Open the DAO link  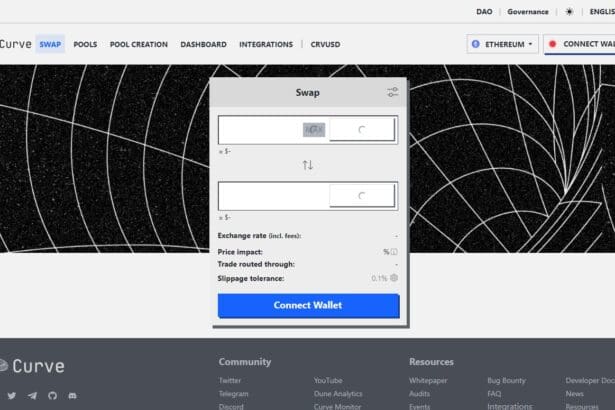pyautogui.click(x=484, y=12)
